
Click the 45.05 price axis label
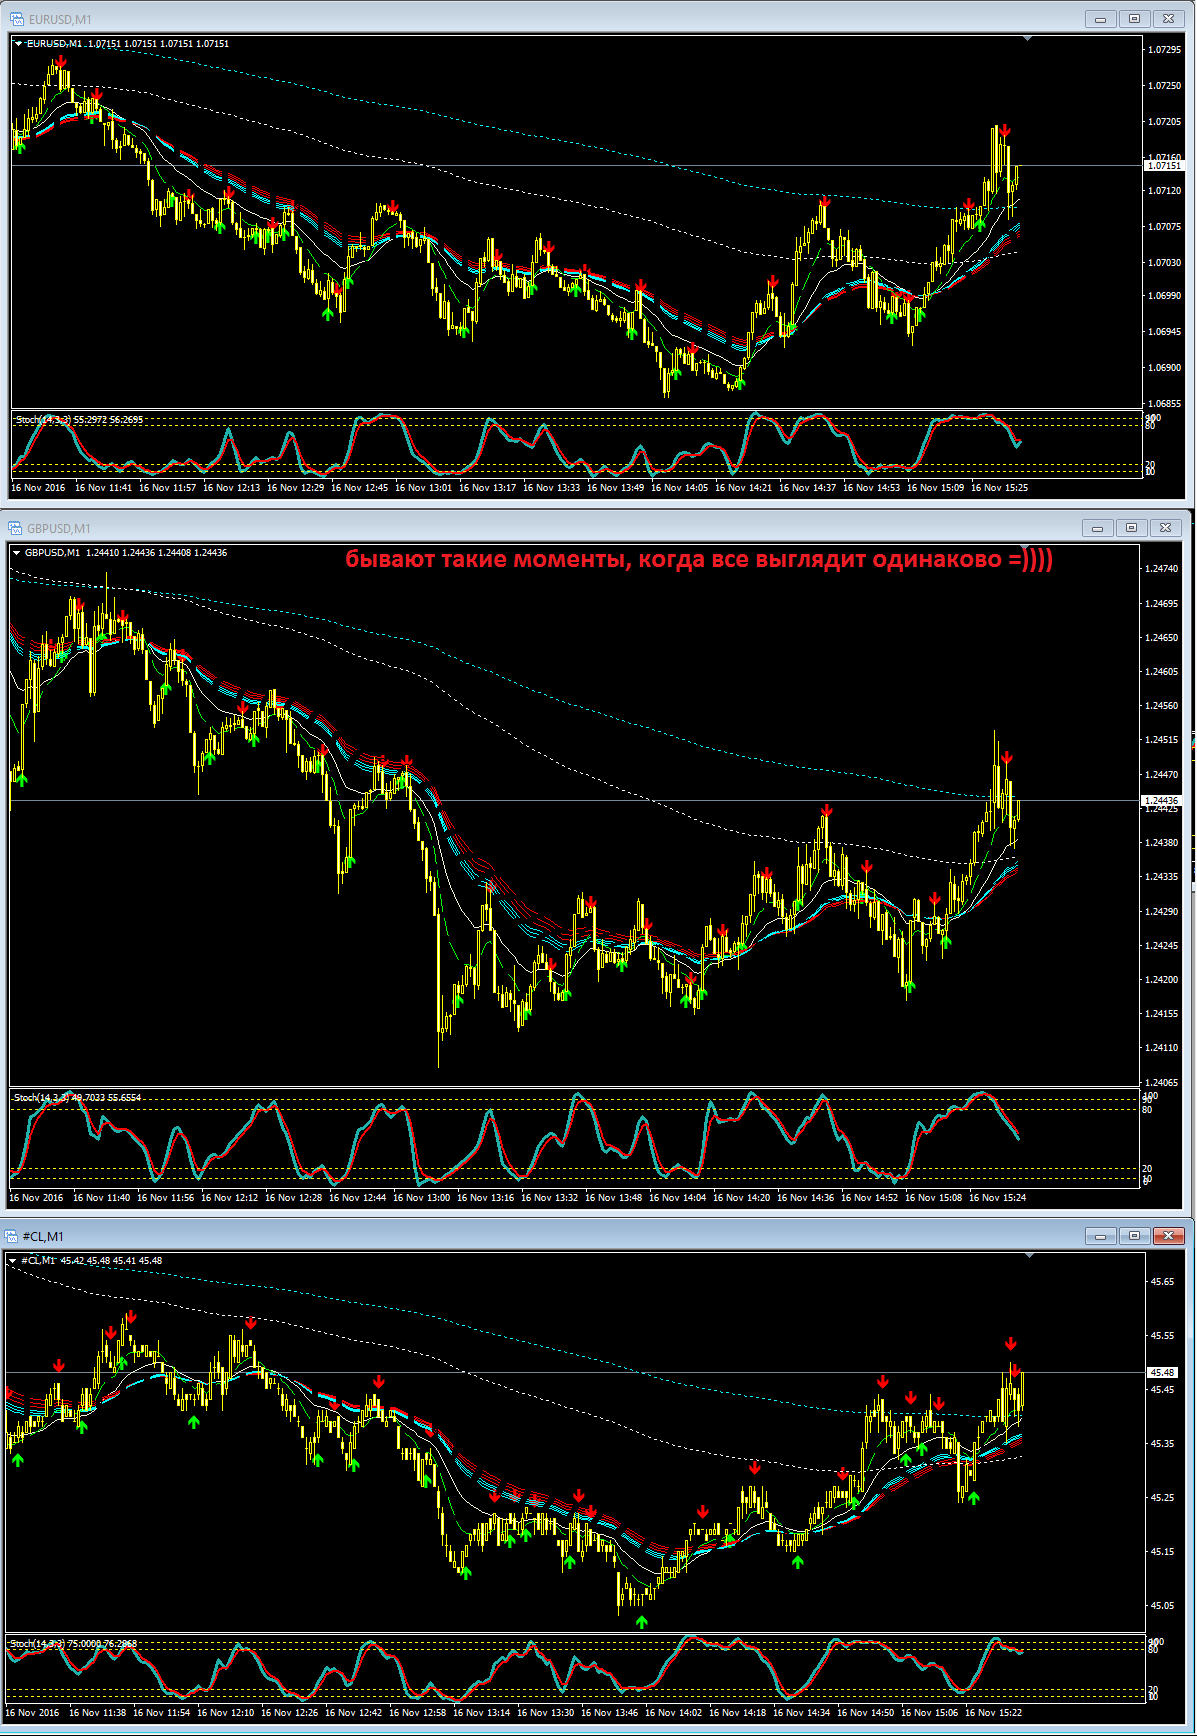(1163, 1606)
